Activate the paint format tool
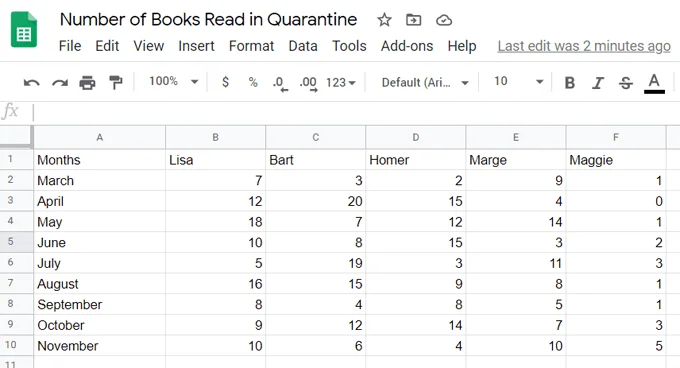This screenshot has width=680, height=368. pyautogui.click(x=115, y=82)
